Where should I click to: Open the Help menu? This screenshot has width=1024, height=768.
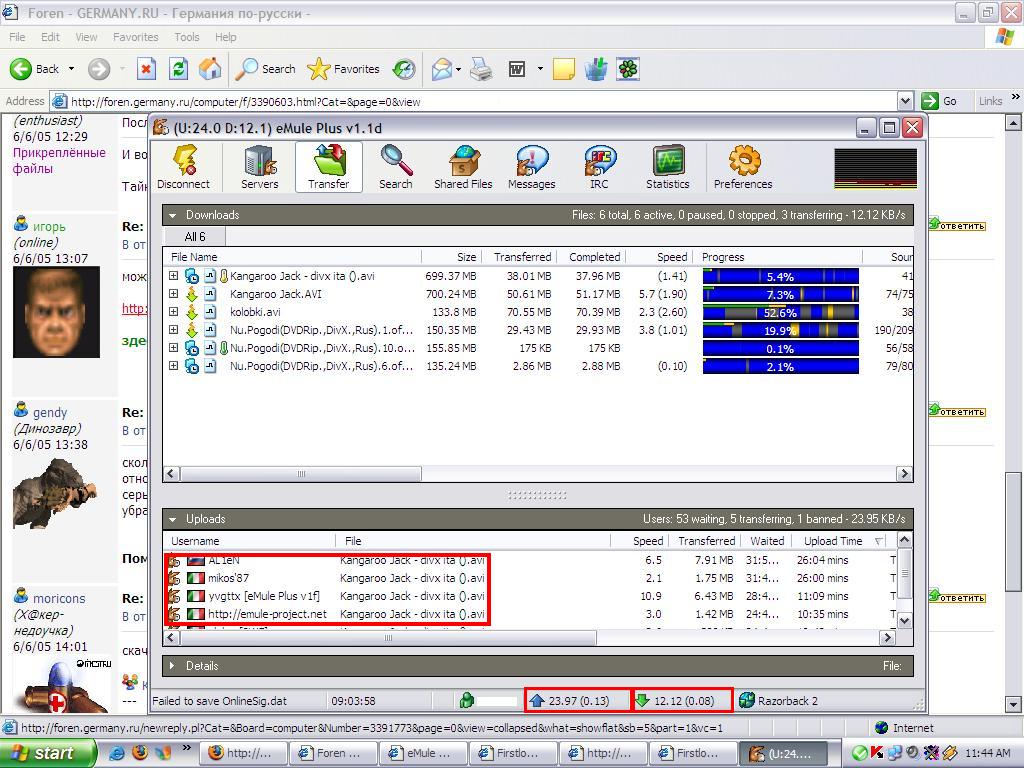point(225,37)
